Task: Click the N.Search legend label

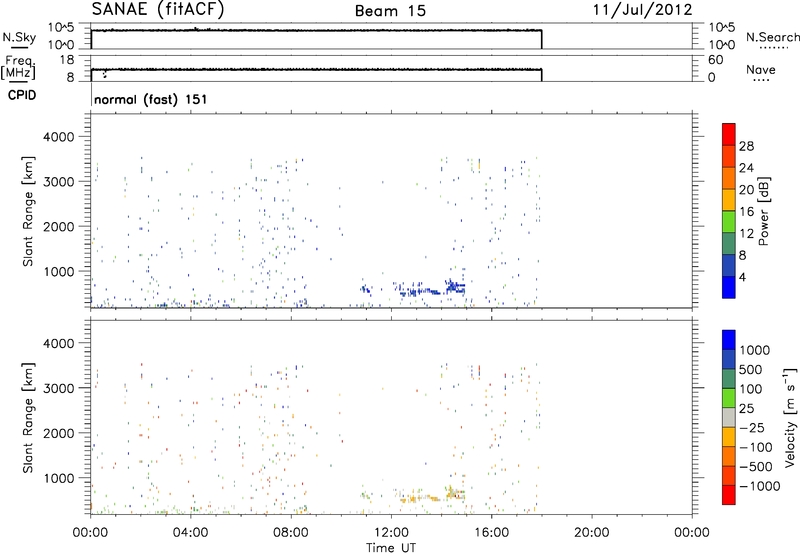Action: 773,37
